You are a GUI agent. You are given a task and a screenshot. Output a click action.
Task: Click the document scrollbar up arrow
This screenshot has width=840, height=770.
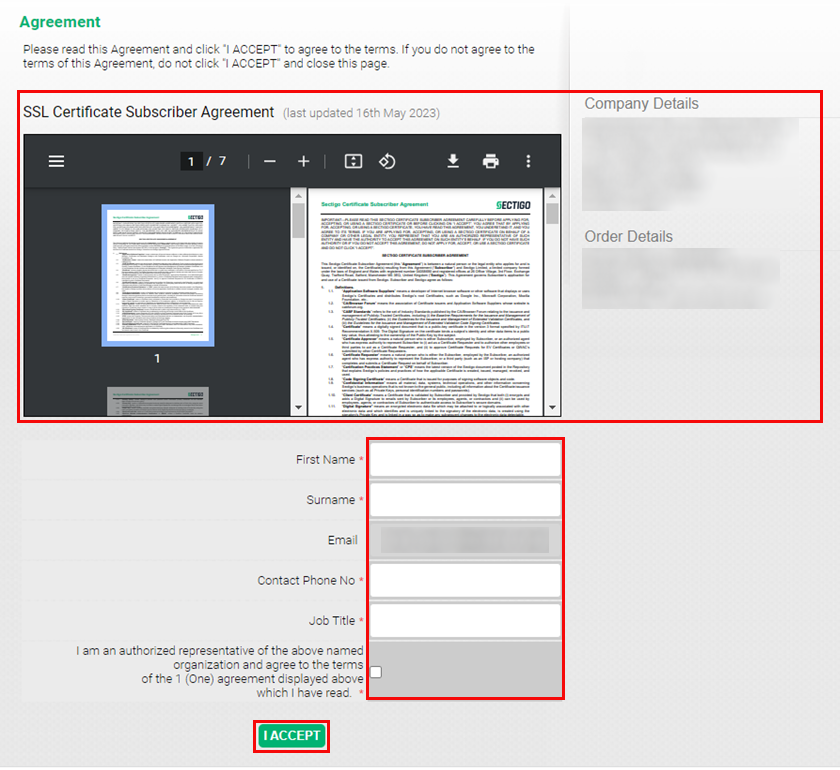[x=553, y=195]
